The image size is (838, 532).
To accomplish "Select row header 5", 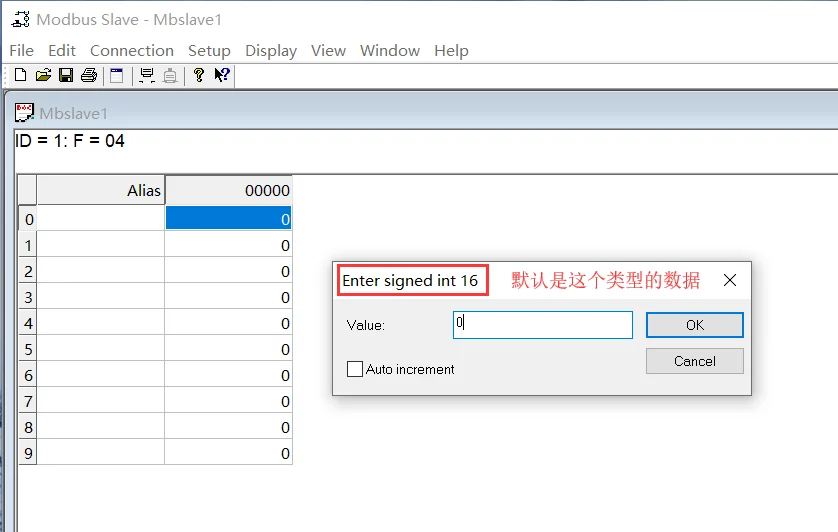I will [28, 349].
